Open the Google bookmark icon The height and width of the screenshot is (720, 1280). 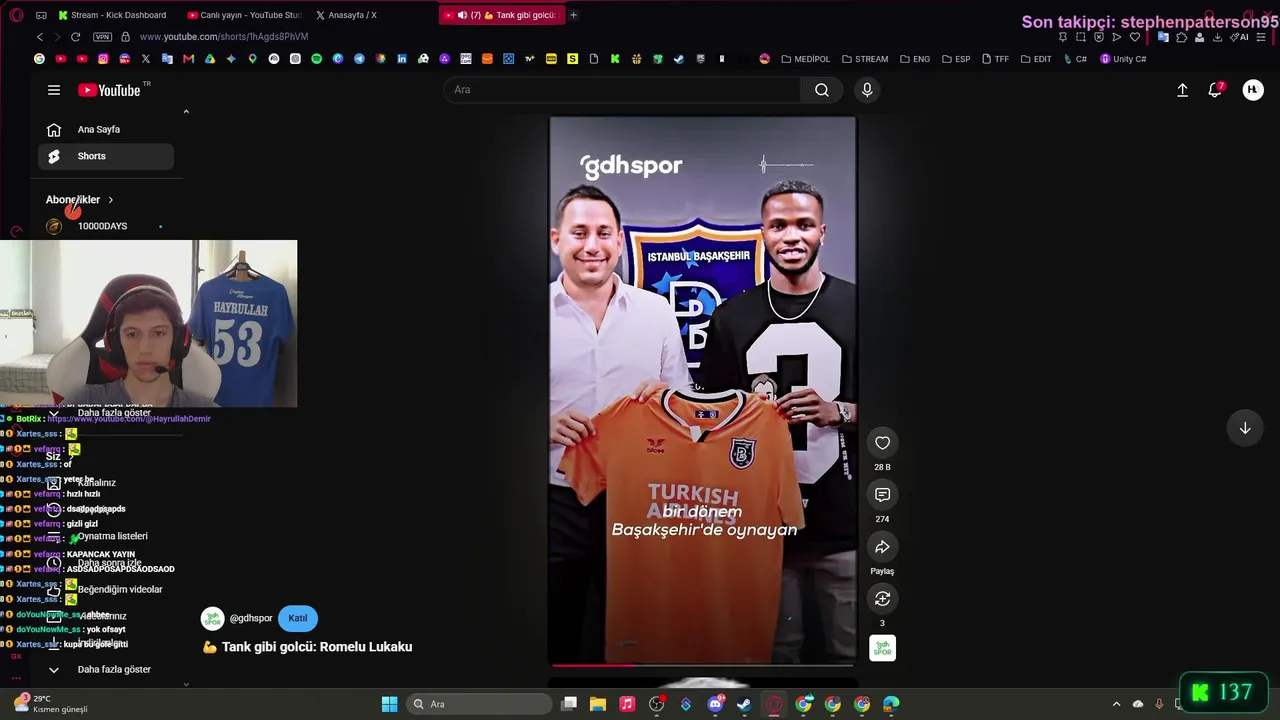pos(39,59)
